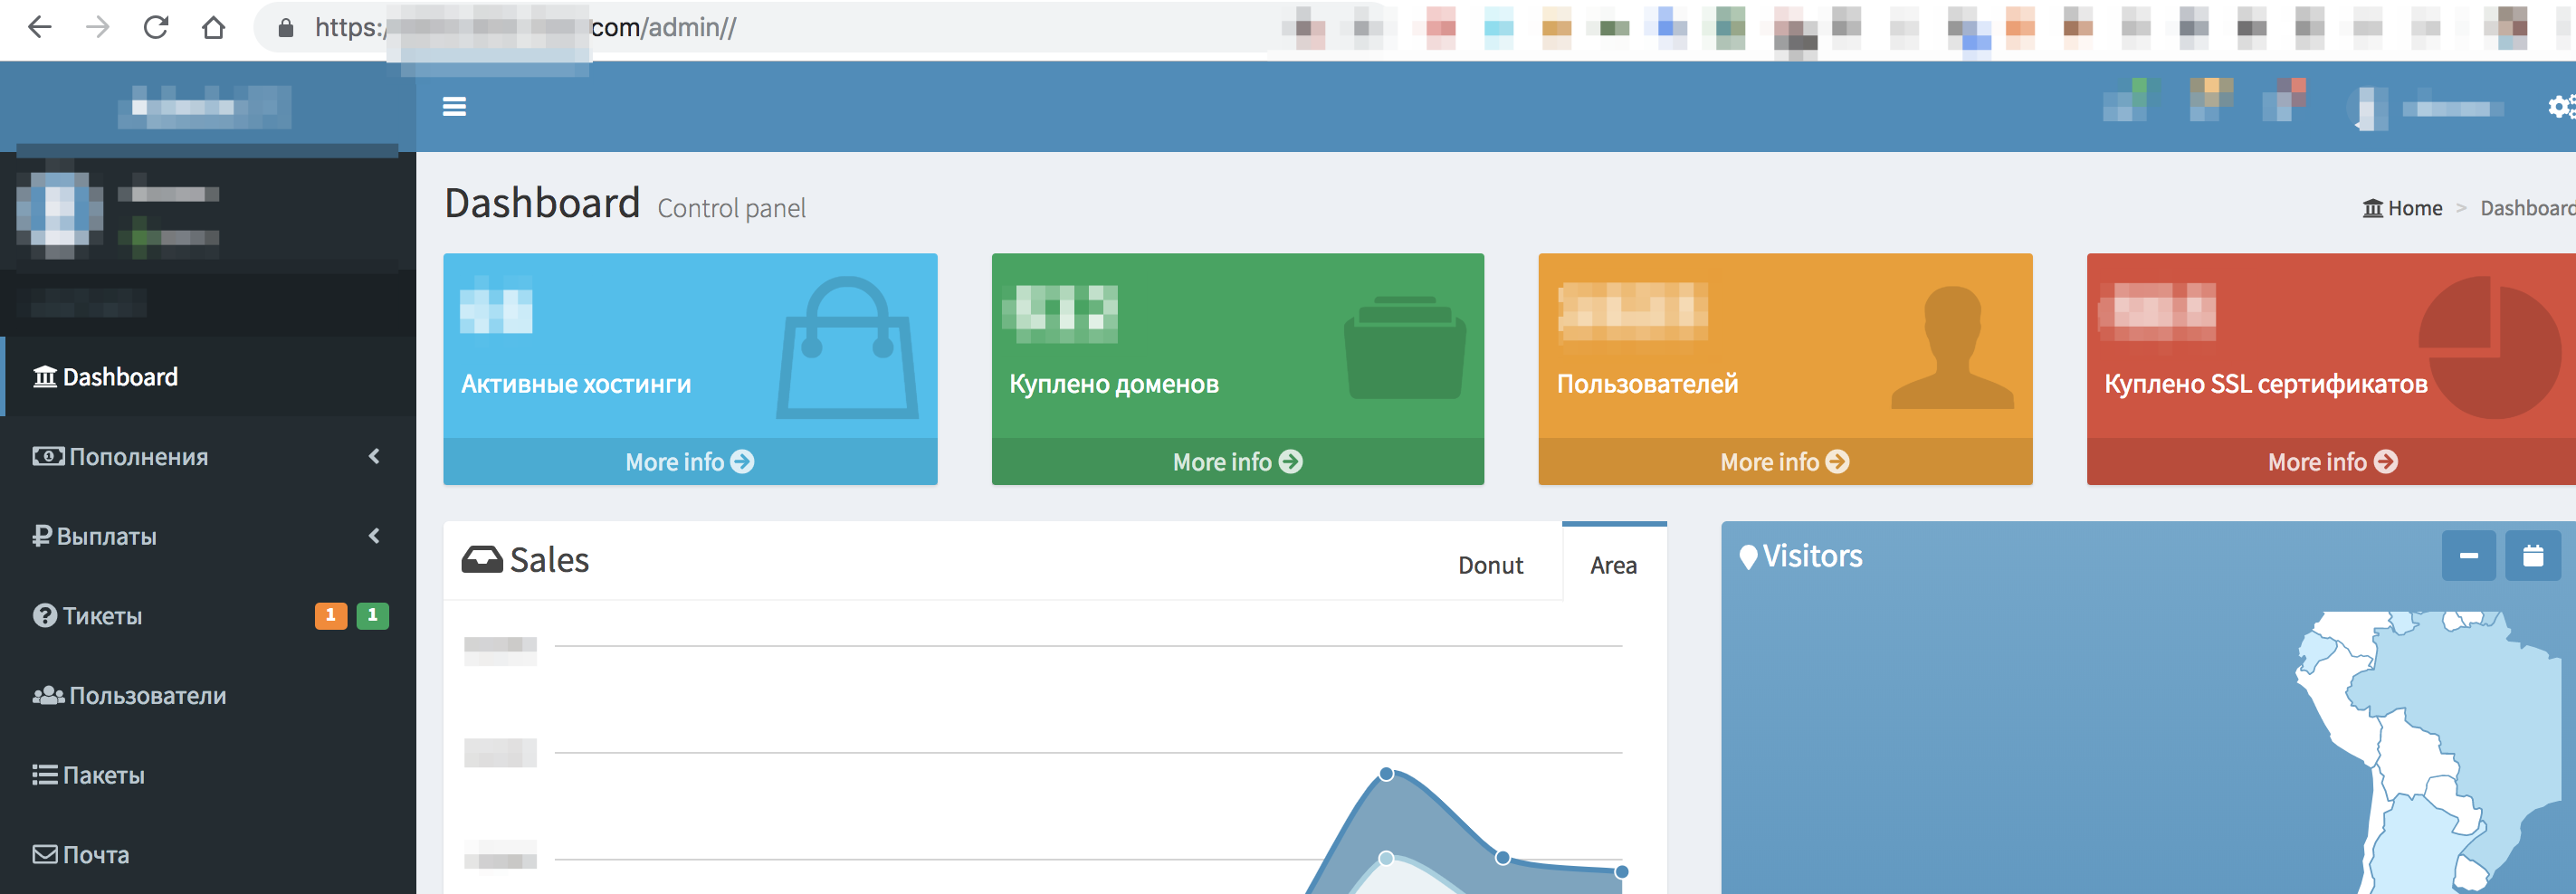Reload the page with the refresh icon
This screenshot has height=894, width=2576.
click(156, 27)
